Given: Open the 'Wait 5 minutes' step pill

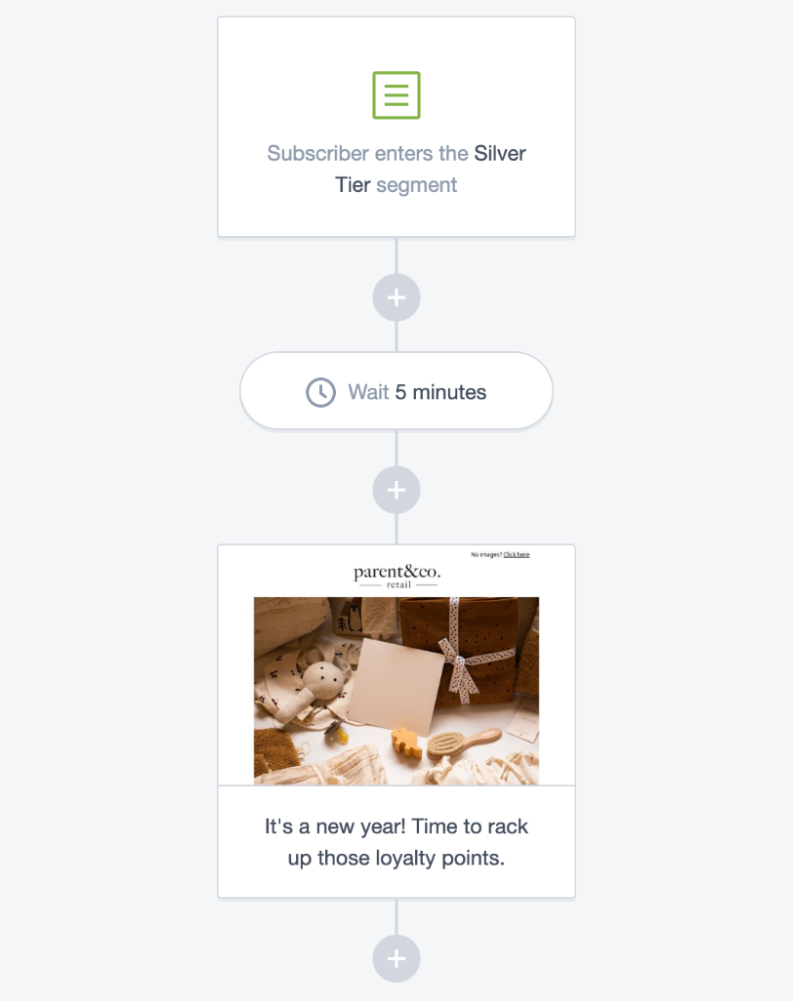Looking at the screenshot, I should (x=396, y=391).
